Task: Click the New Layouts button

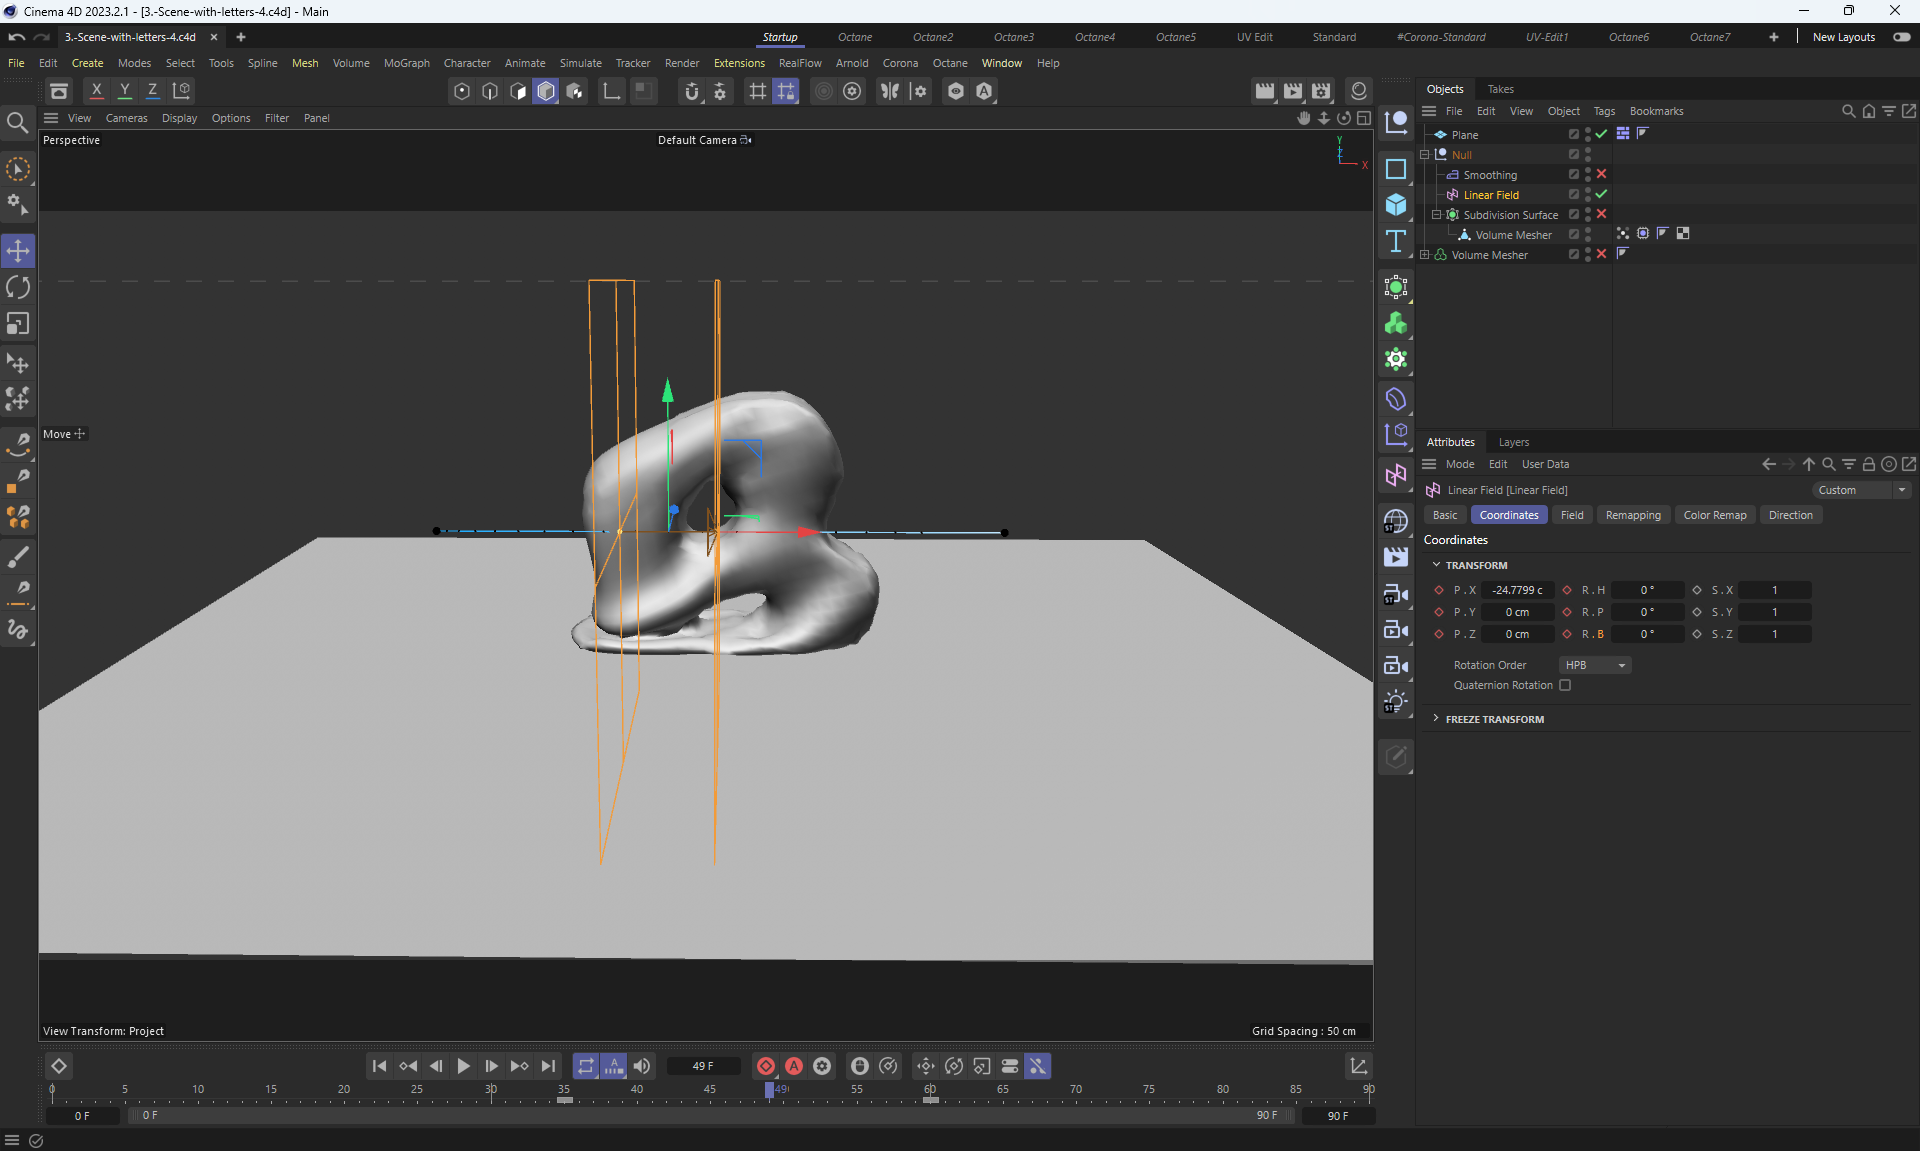Action: 1843,37
